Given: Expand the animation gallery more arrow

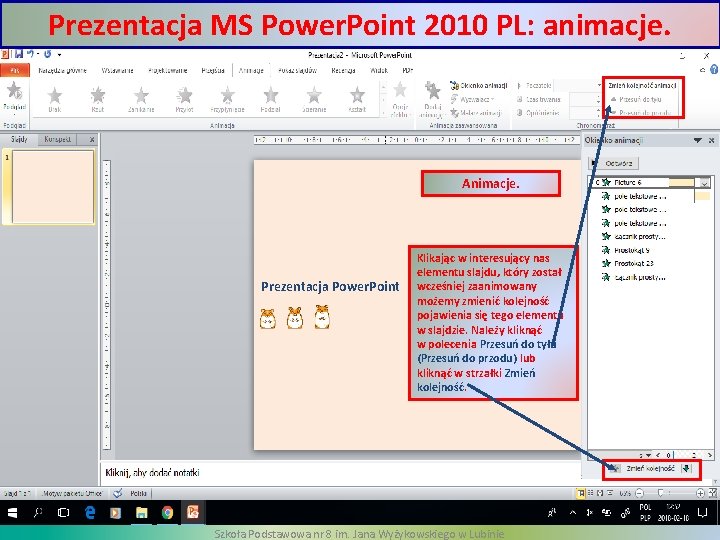Looking at the screenshot, I should click(383, 113).
